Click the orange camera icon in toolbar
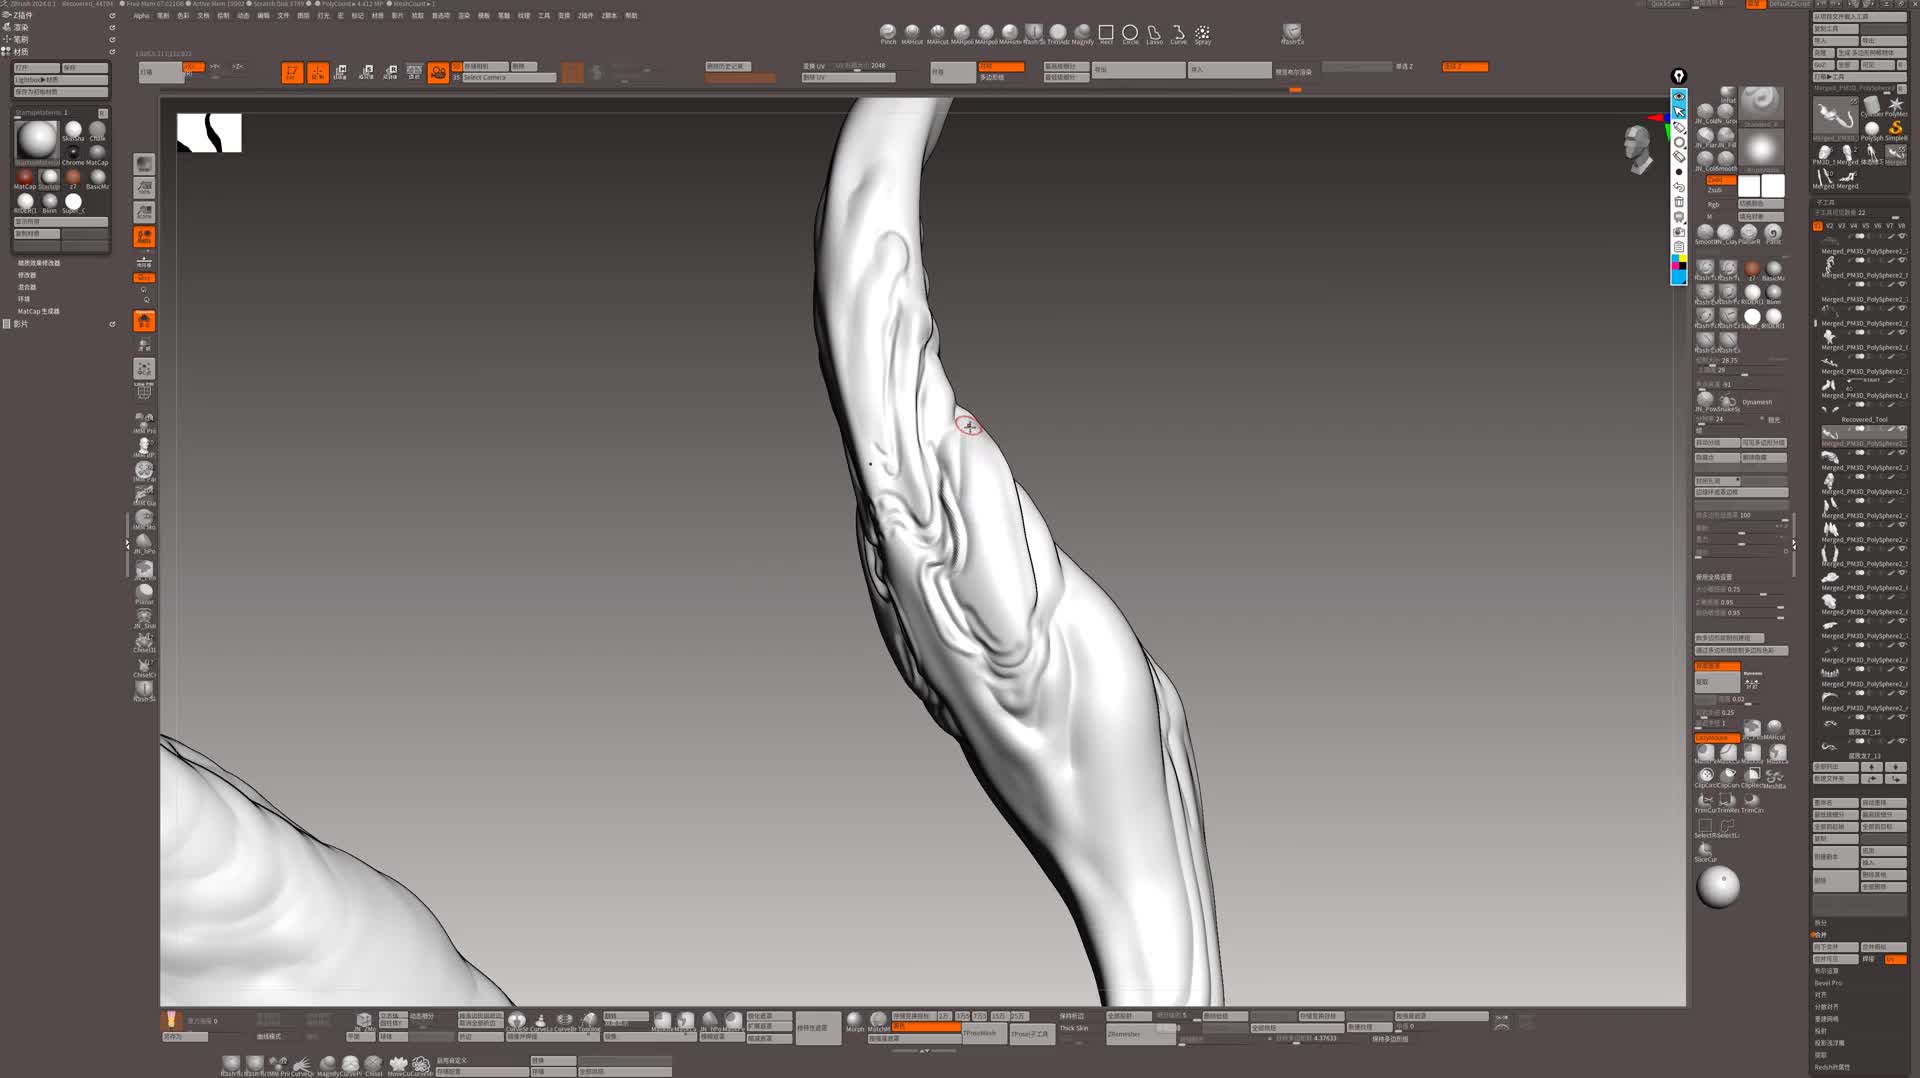 click(x=438, y=73)
